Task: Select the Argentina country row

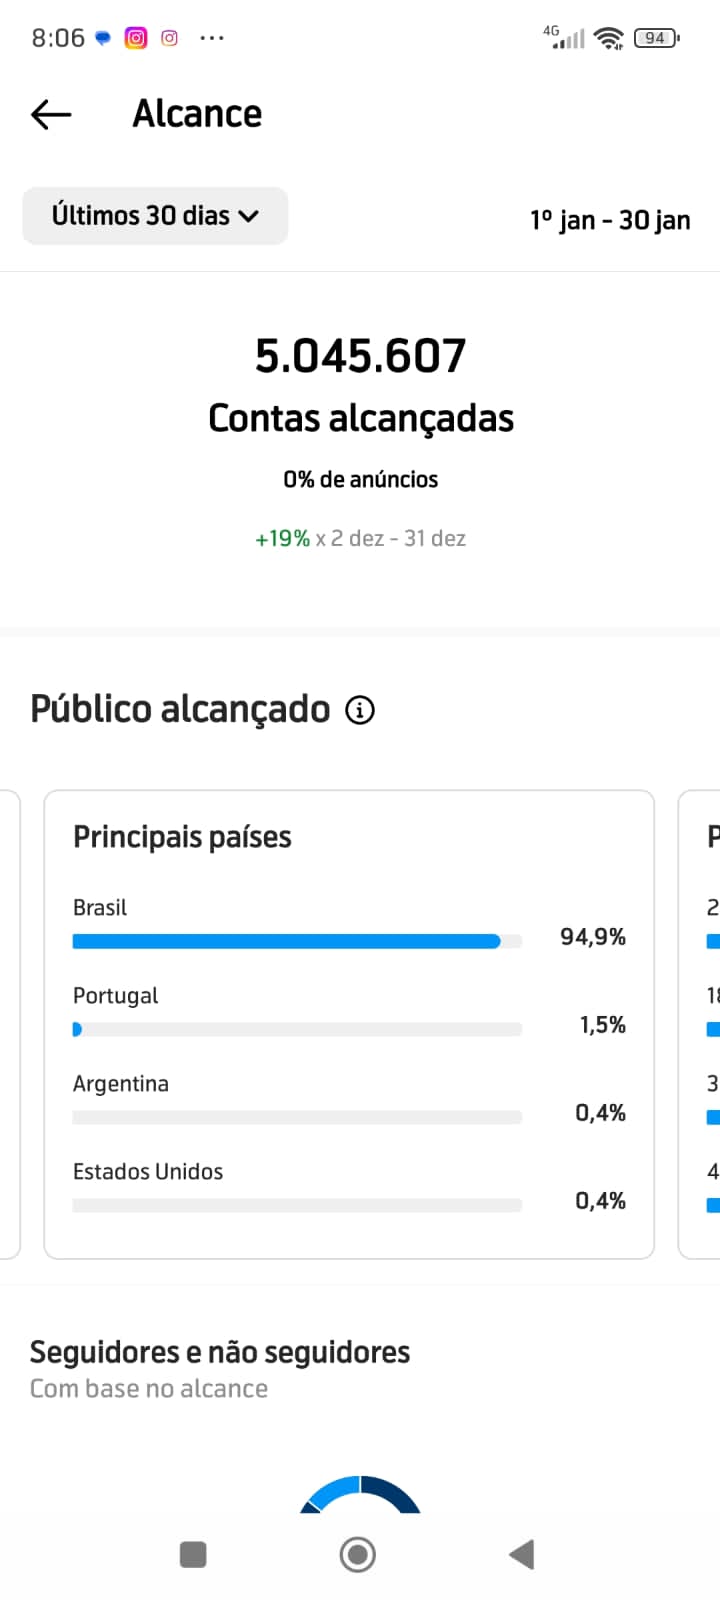Action: pos(349,1099)
